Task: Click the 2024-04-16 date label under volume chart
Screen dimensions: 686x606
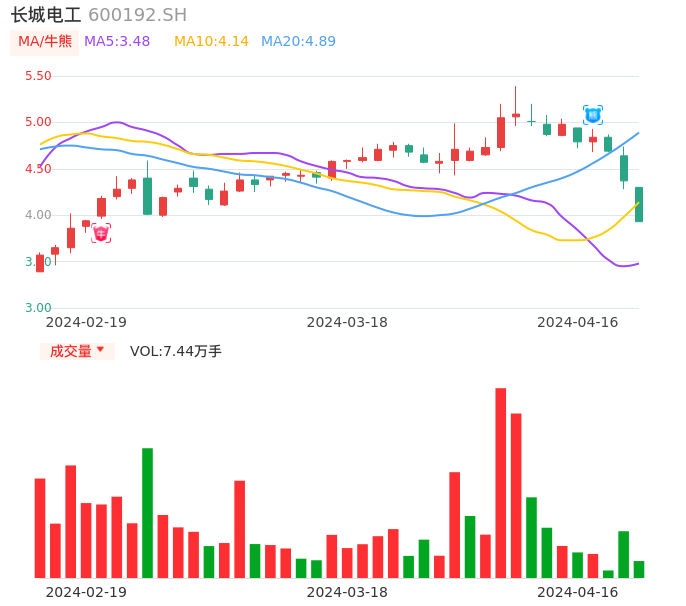Action: [x=577, y=592]
